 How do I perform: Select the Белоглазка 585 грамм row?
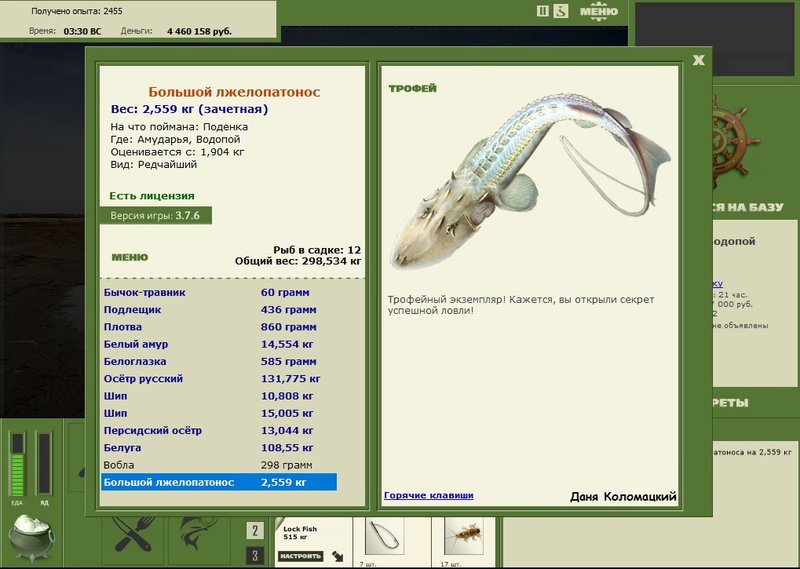click(x=219, y=361)
